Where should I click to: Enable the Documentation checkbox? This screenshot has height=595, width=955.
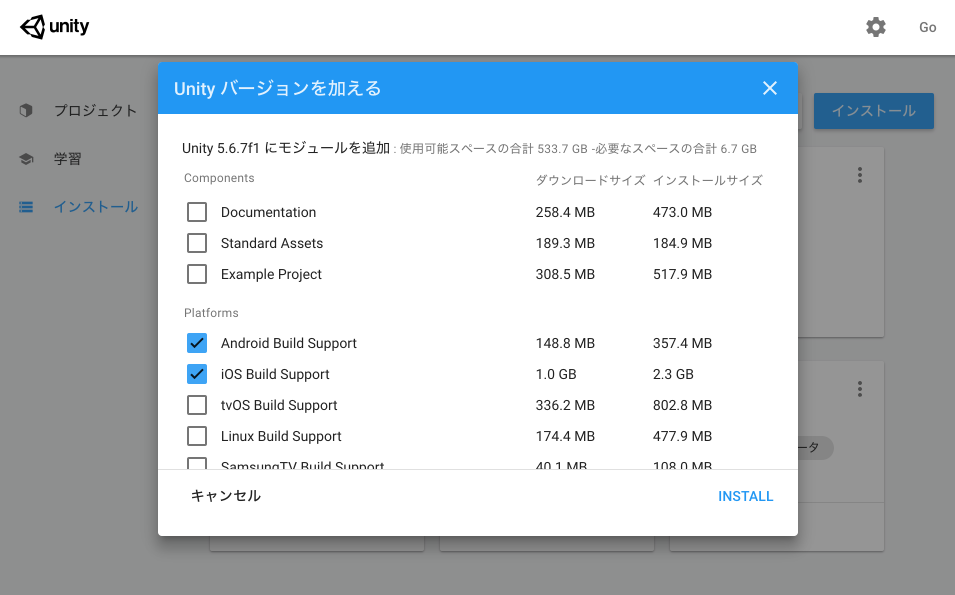click(x=197, y=212)
